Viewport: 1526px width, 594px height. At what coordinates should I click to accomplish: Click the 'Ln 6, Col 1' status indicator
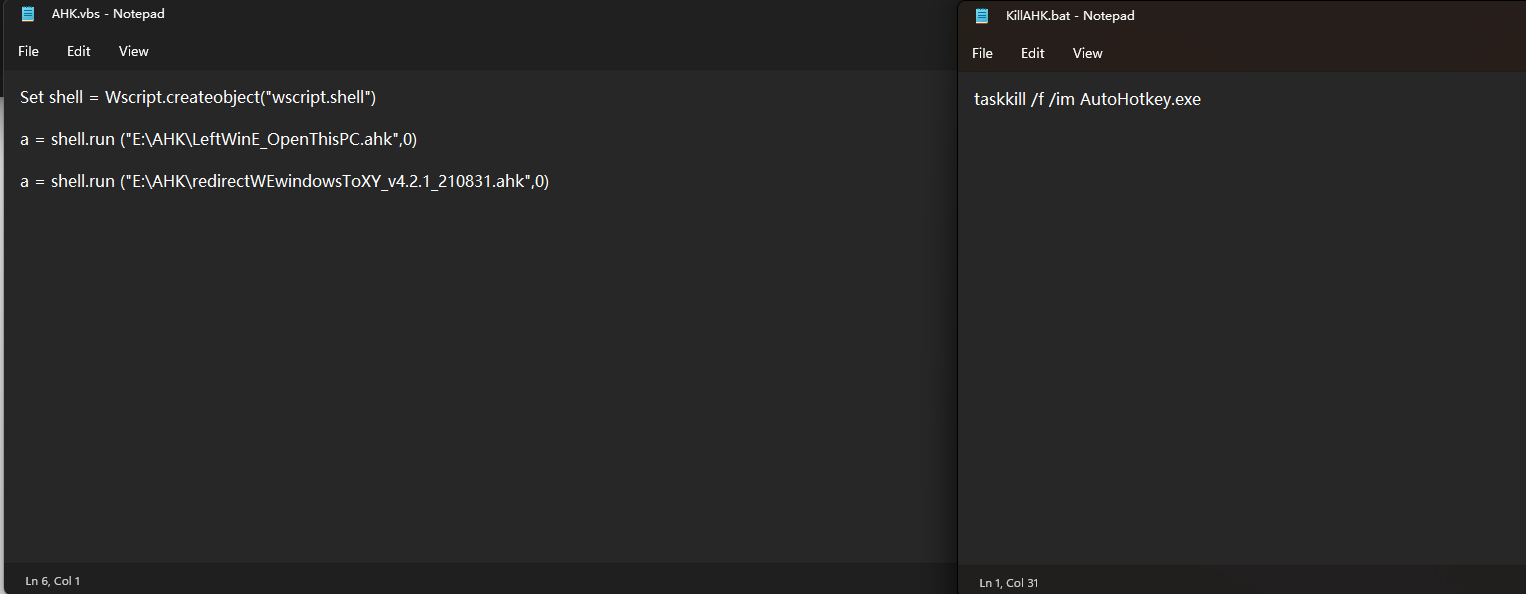[53, 580]
